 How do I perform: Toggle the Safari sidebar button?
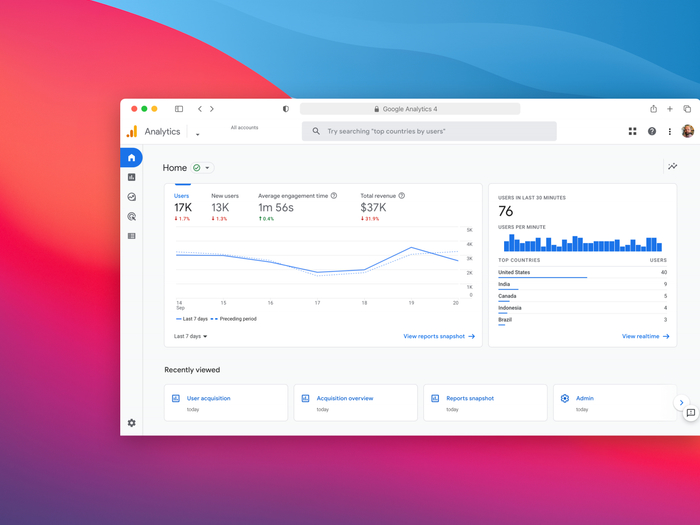click(x=179, y=109)
